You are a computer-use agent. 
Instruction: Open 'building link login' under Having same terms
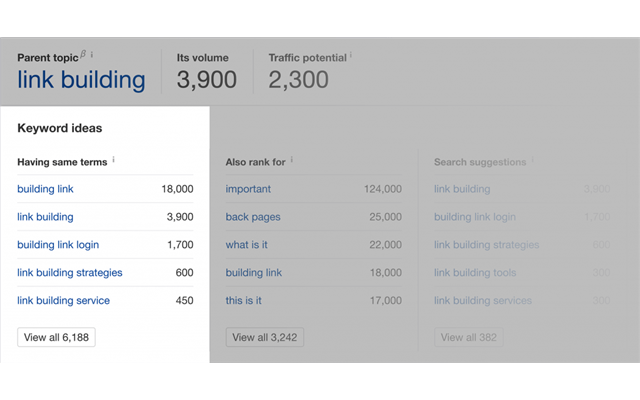58,245
